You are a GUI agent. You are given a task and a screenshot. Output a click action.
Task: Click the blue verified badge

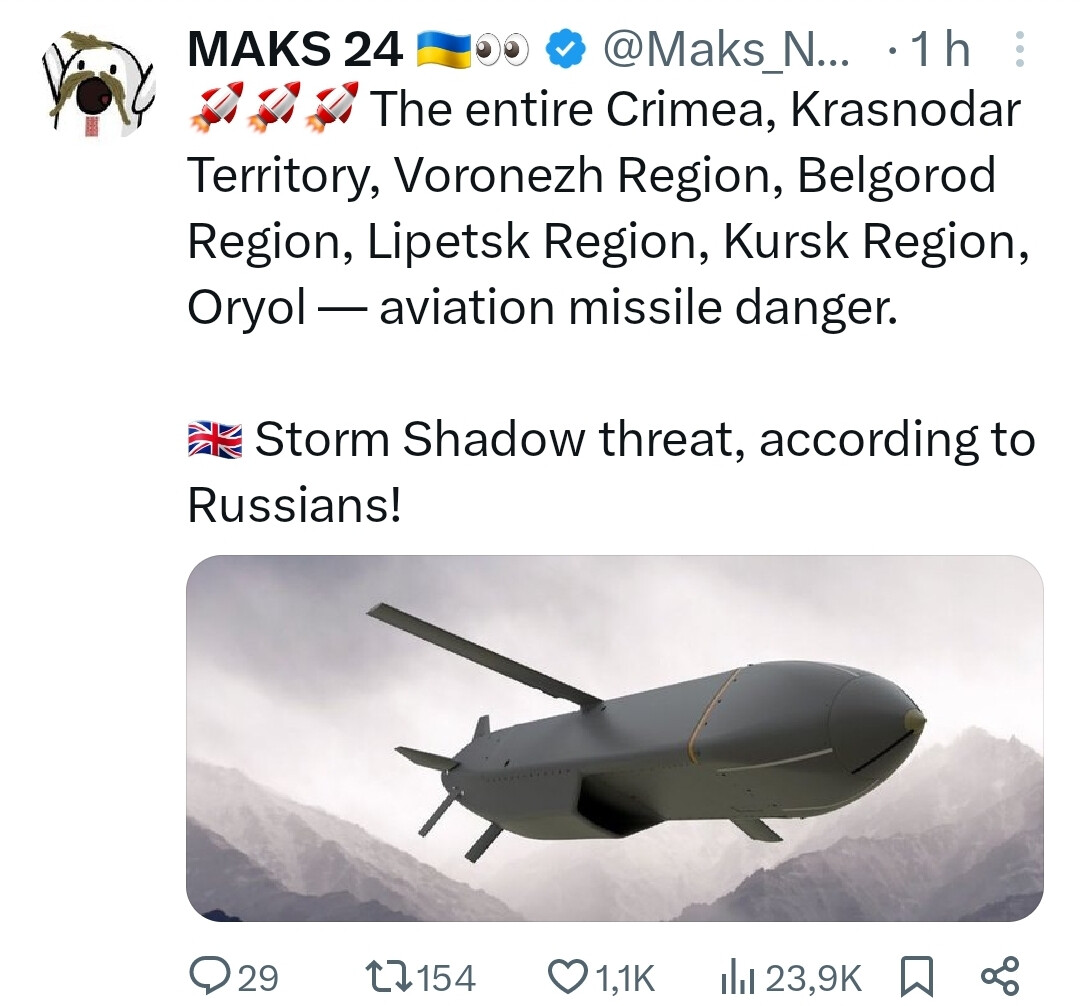coord(565,50)
